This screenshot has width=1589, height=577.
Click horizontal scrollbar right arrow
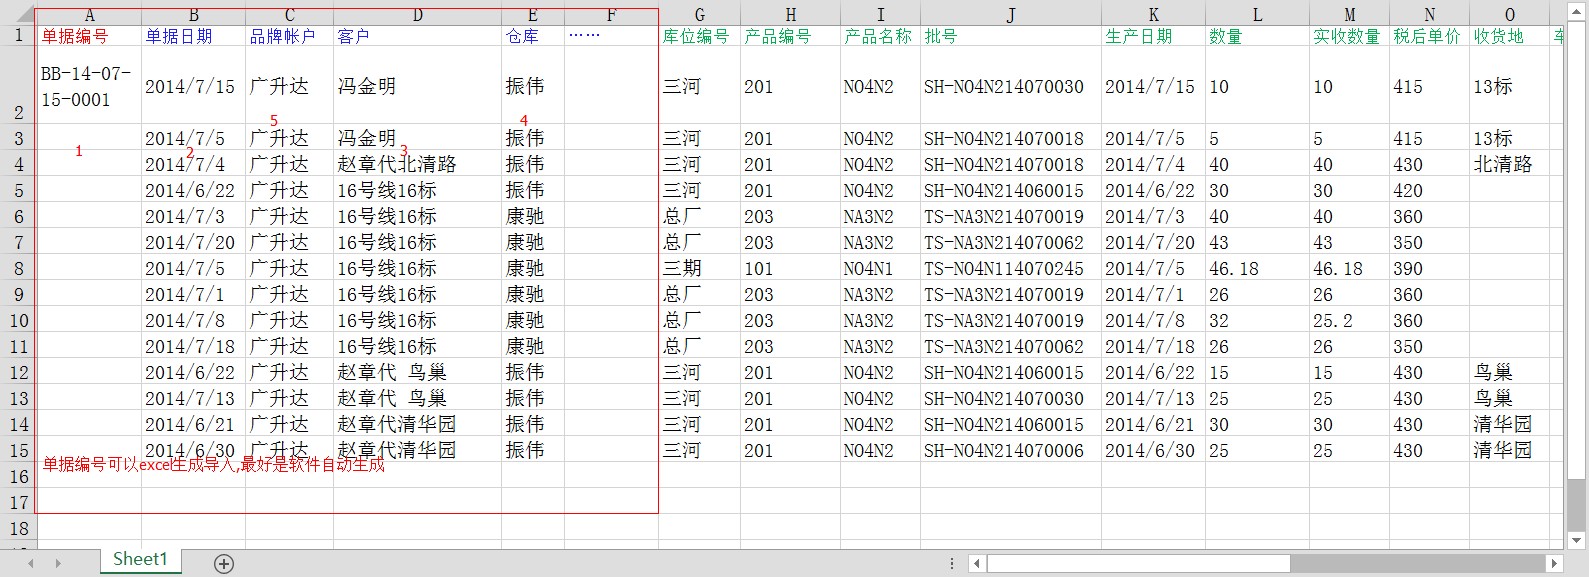pos(1554,564)
